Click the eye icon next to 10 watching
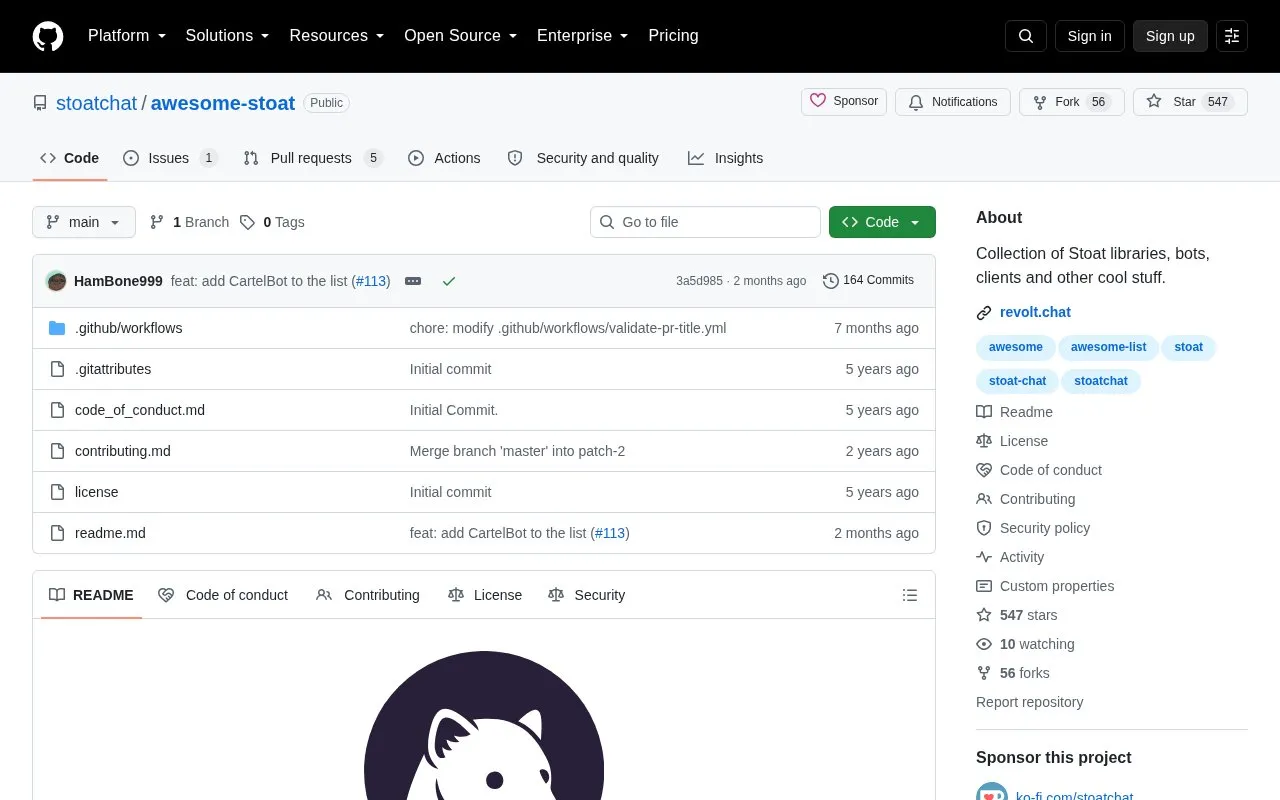 click(x=984, y=644)
